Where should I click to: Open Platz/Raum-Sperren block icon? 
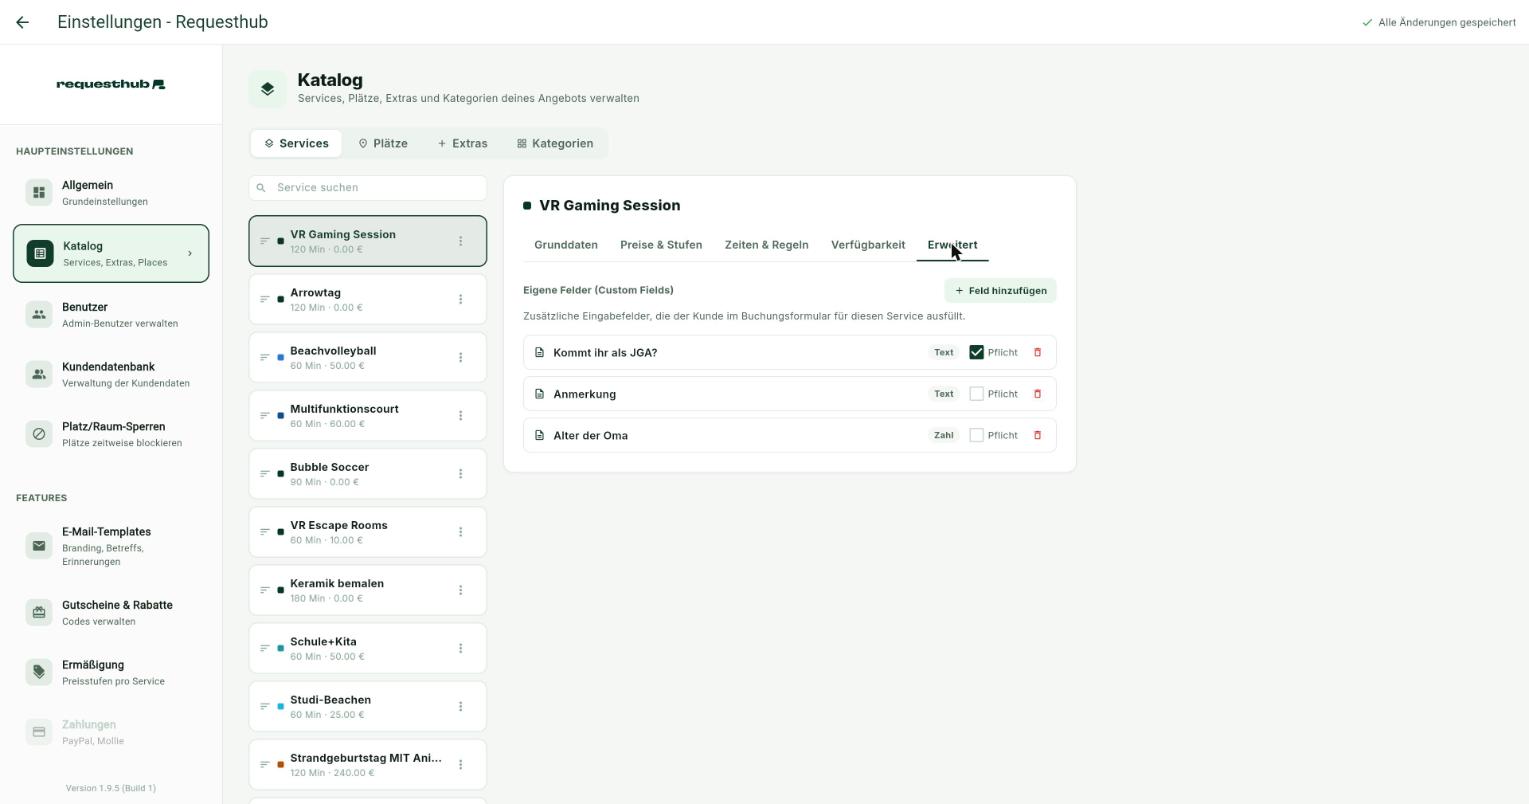(39, 434)
